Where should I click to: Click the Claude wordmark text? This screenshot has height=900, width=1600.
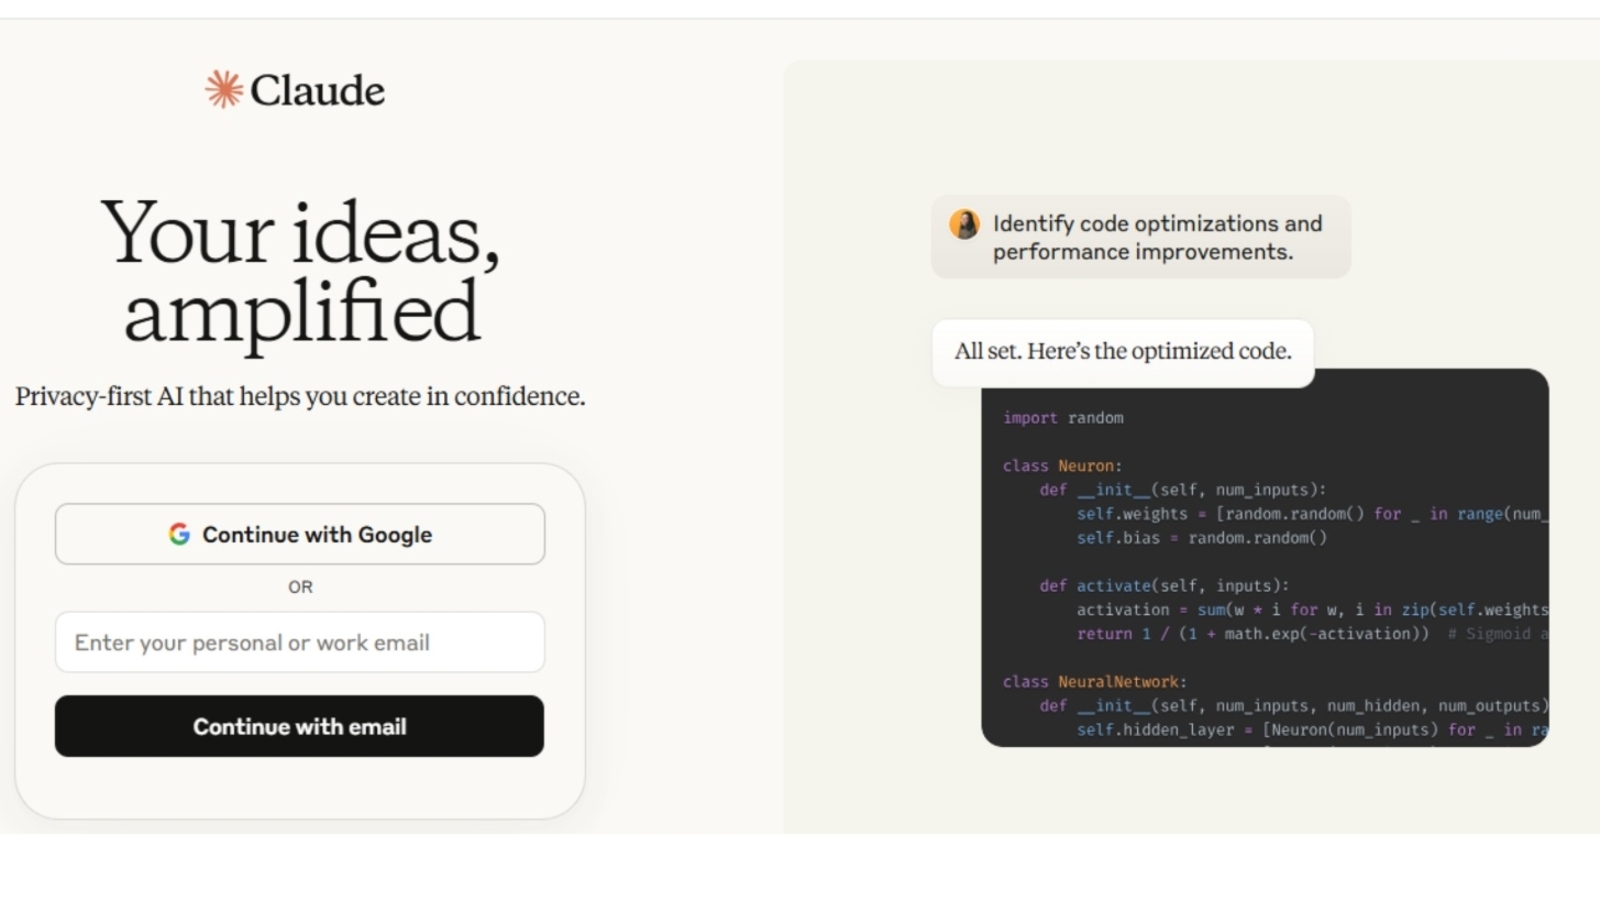click(x=317, y=90)
